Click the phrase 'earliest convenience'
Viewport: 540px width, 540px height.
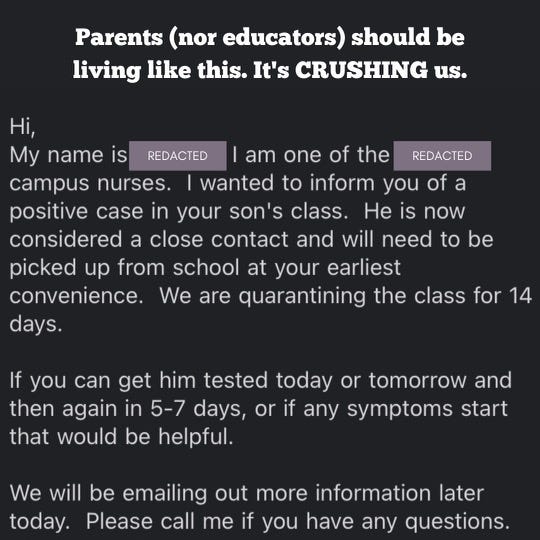205,282
